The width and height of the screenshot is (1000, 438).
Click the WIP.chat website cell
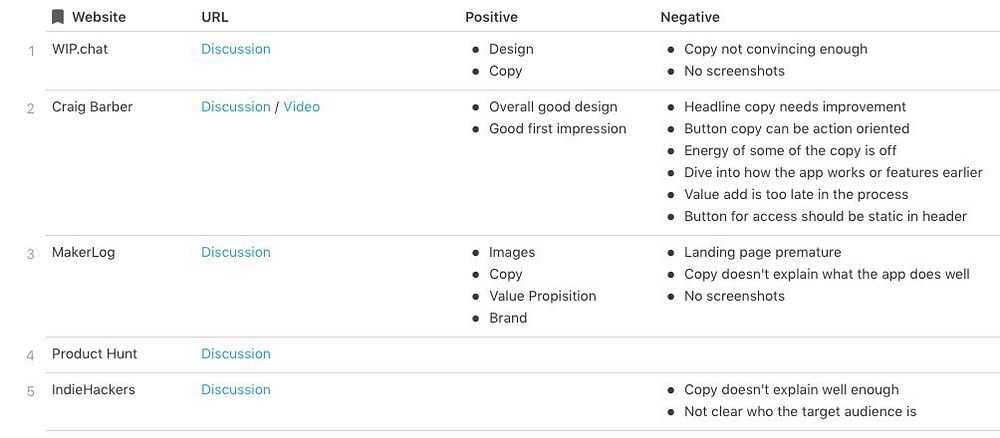pos(80,49)
